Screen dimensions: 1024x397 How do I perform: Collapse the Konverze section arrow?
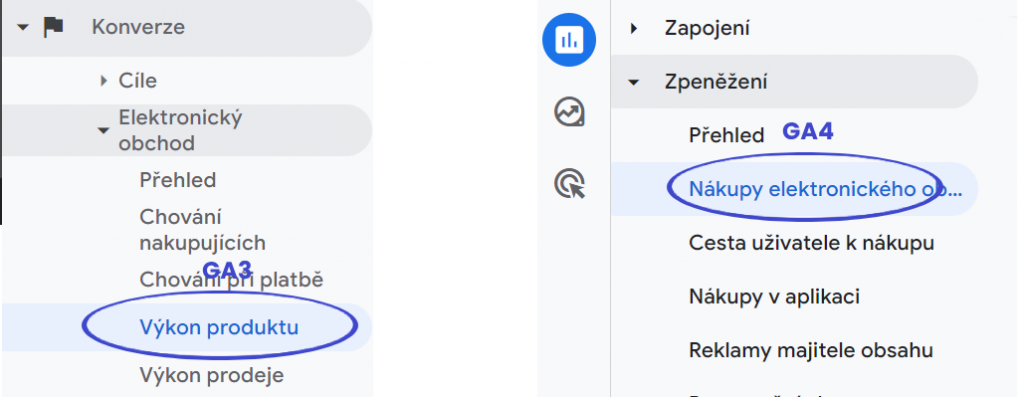pyautogui.click(x=24, y=27)
